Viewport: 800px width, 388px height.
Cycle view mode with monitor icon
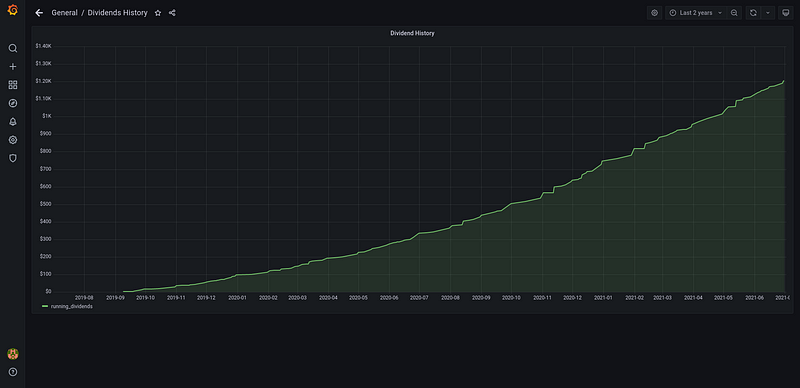(786, 13)
